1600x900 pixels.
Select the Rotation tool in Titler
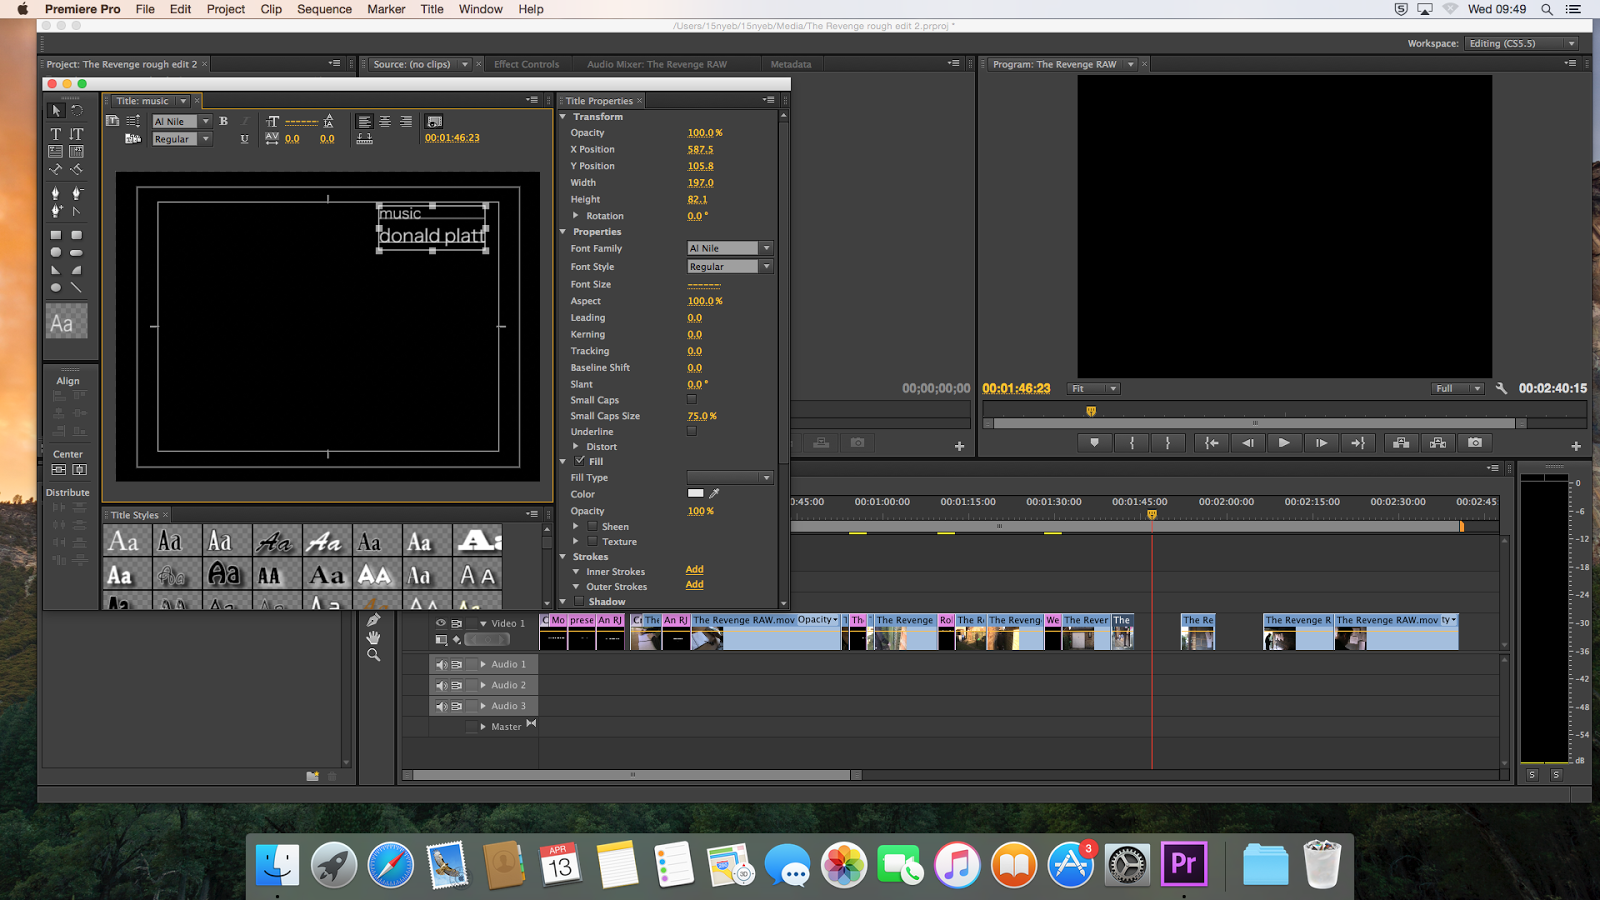tap(77, 110)
